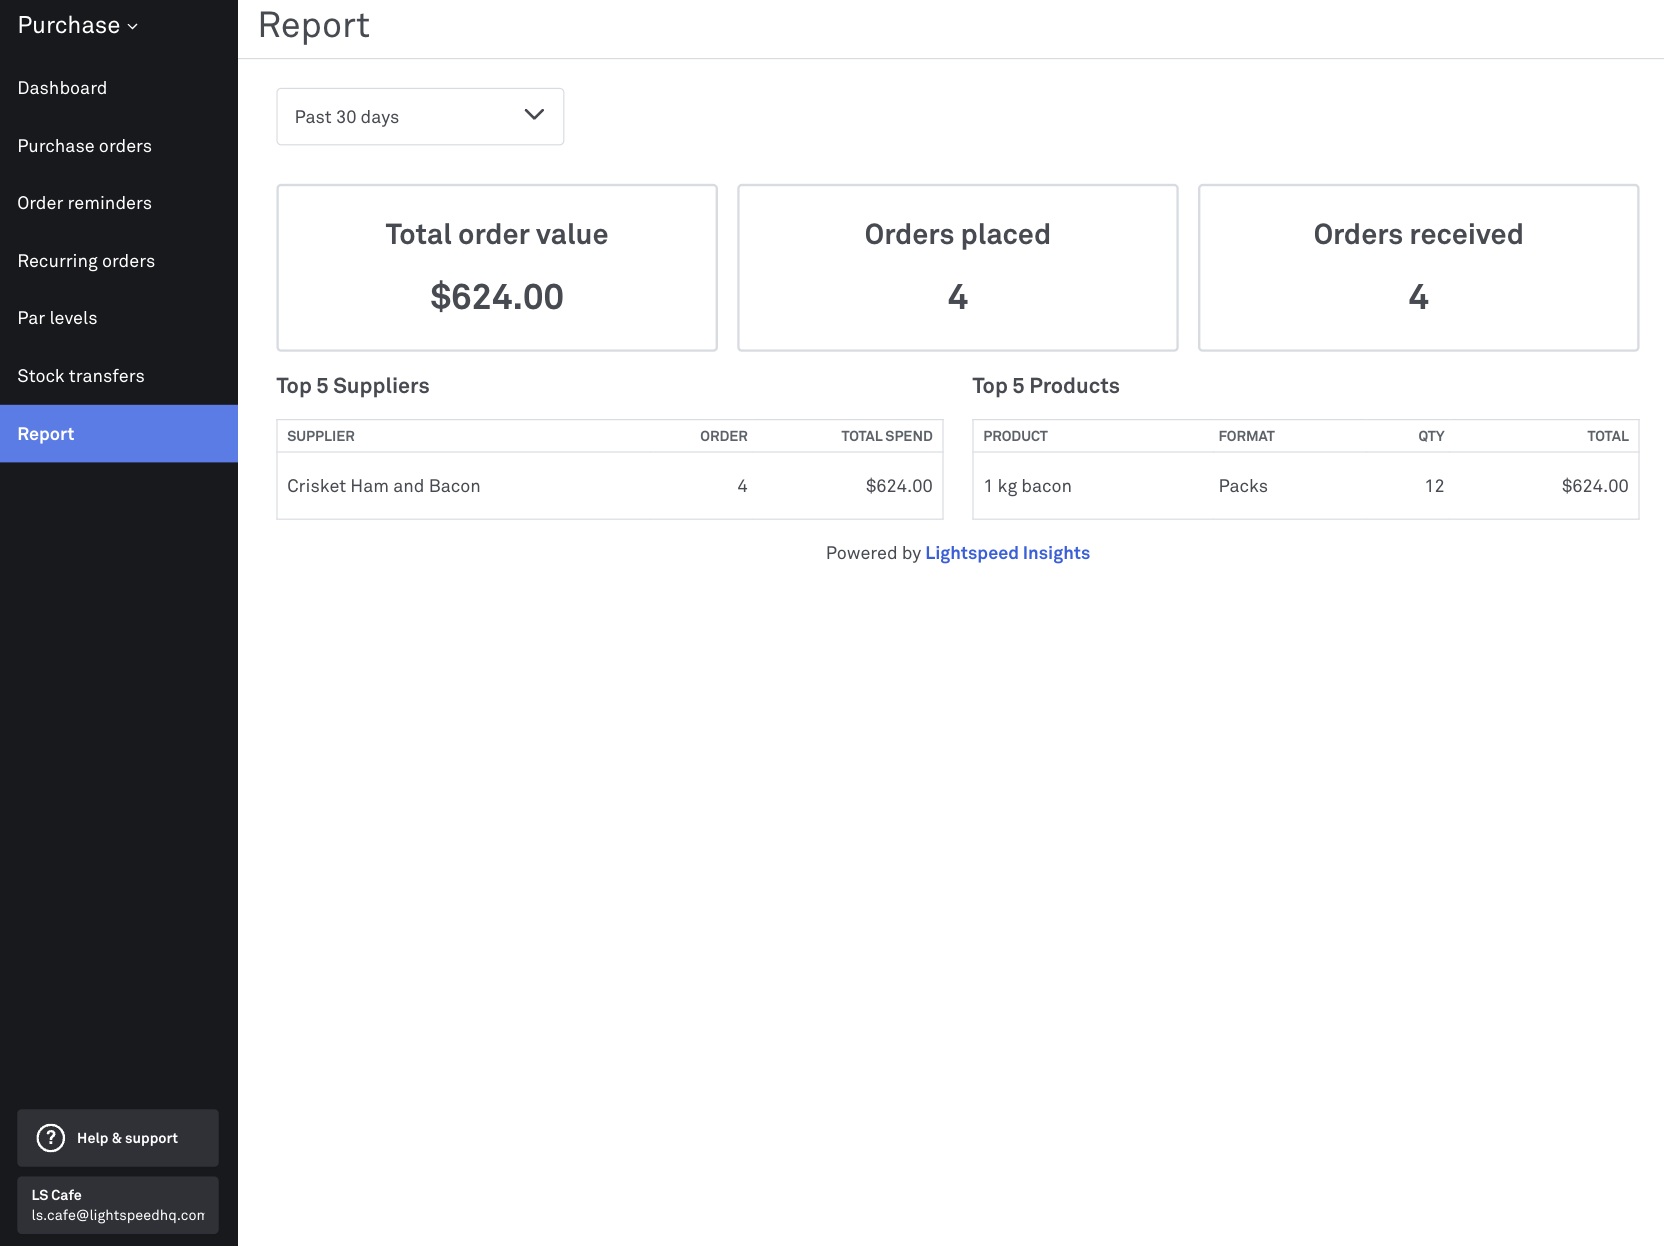Click the Orders placed card
The width and height of the screenshot is (1664, 1246).
[x=958, y=267]
